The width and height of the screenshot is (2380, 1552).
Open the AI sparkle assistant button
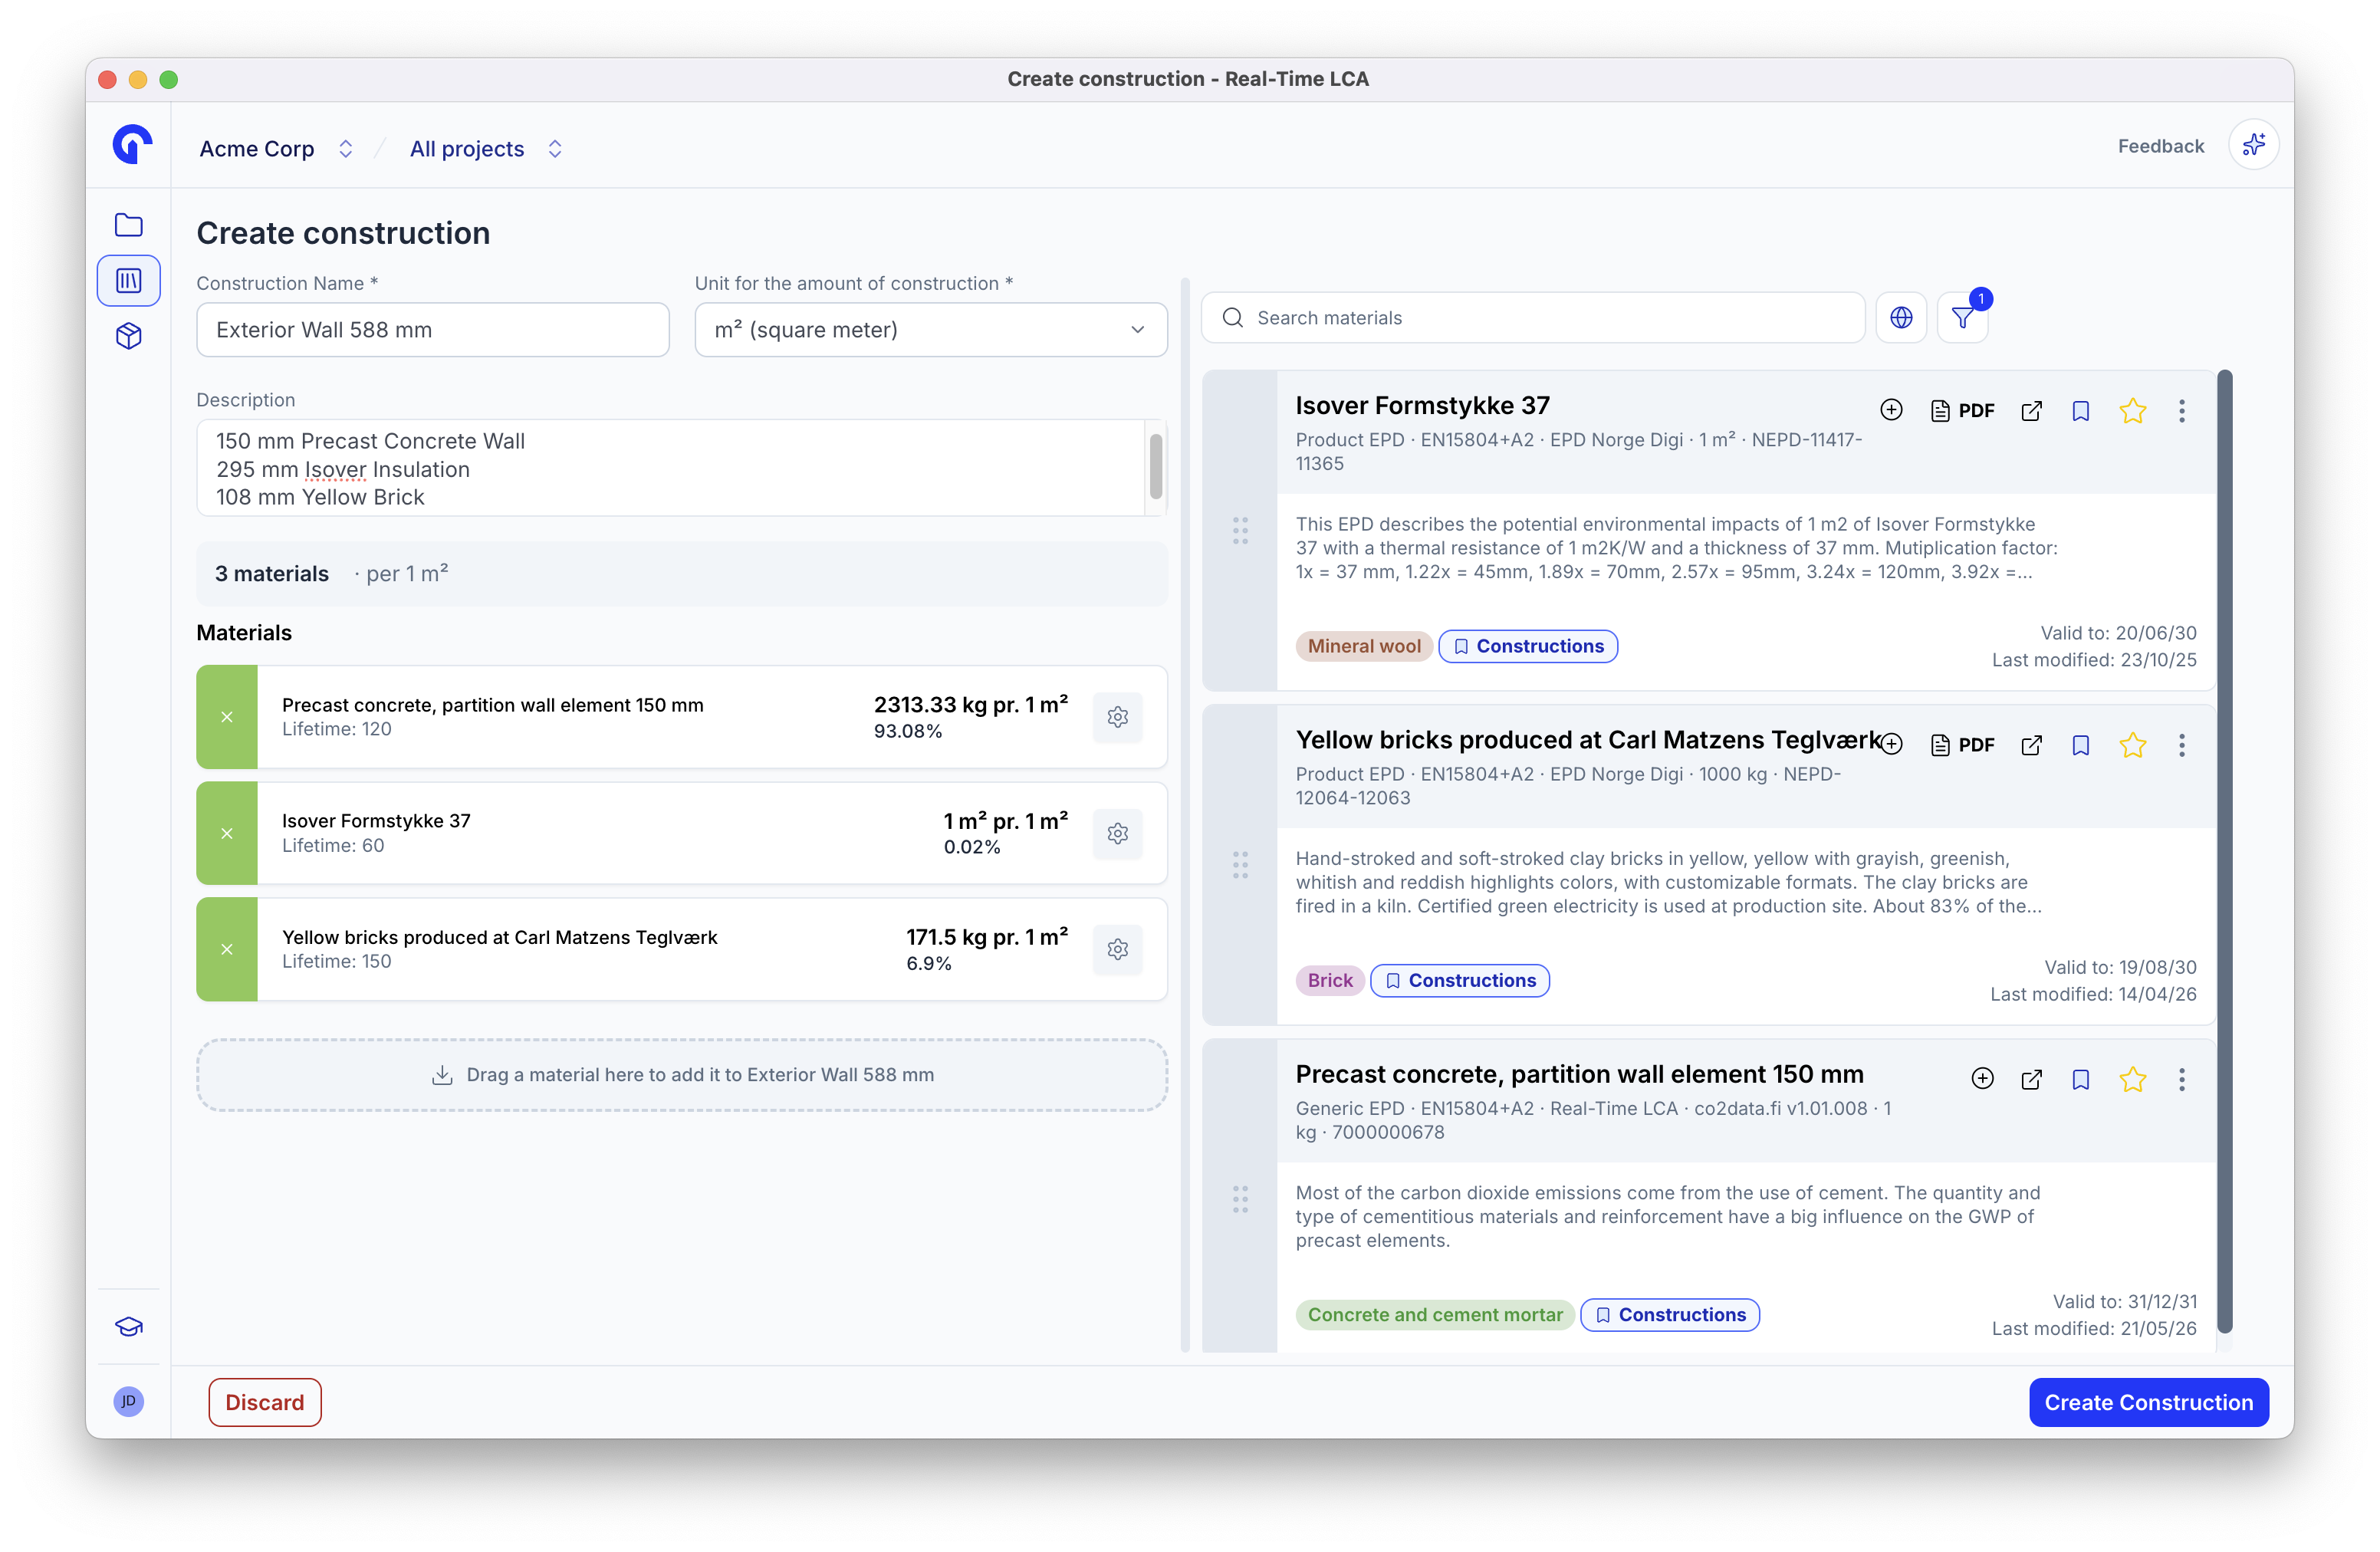click(2254, 146)
